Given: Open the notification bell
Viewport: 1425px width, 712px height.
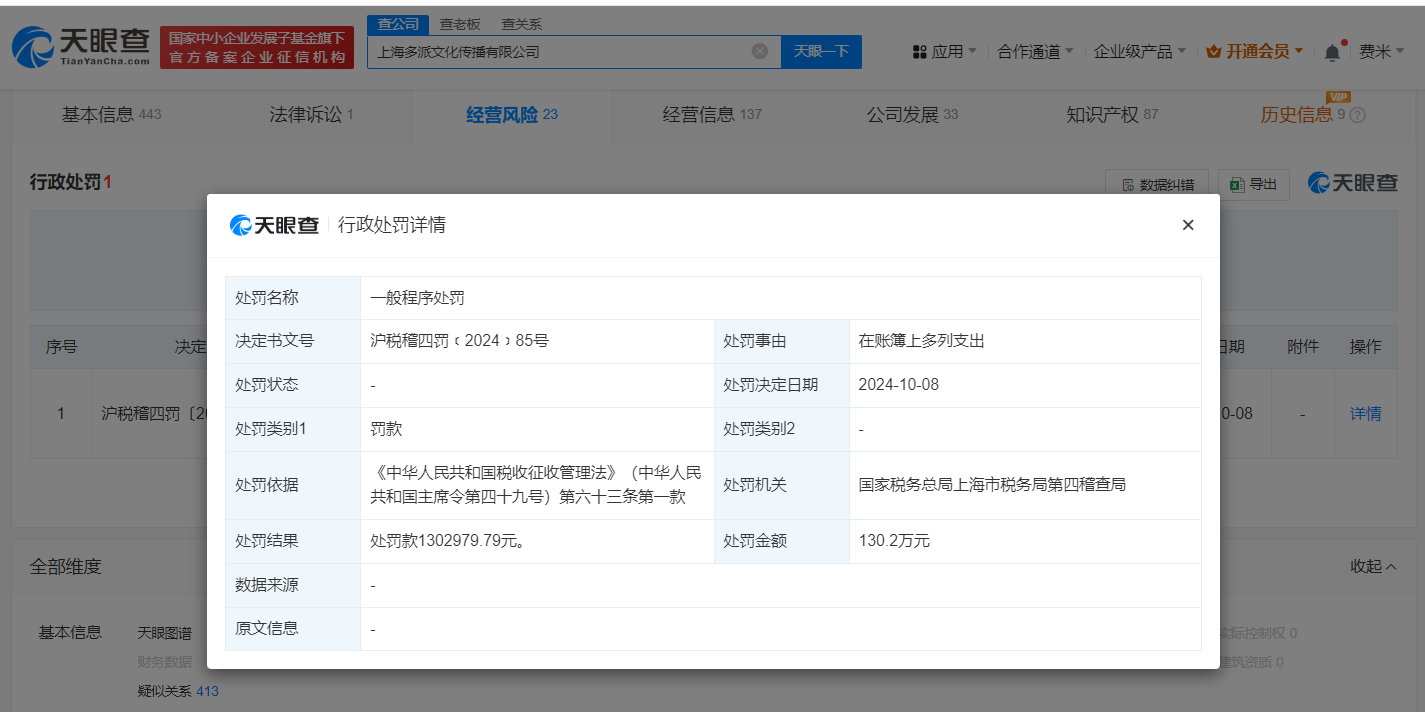Looking at the screenshot, I should point(1332,52).
